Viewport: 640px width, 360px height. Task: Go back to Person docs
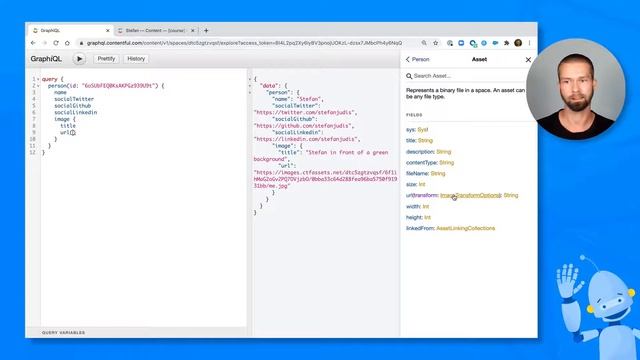418,60
